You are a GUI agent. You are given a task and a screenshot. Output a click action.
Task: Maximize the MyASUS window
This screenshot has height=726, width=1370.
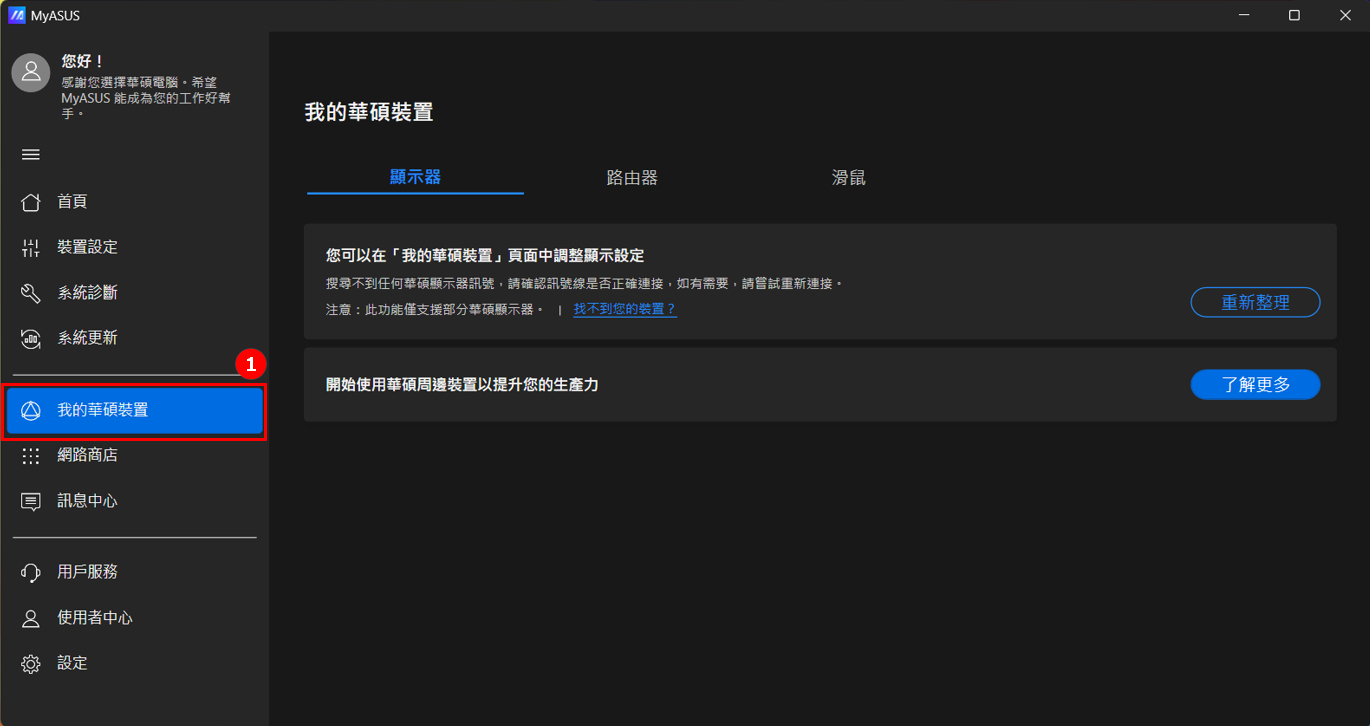pos(1294,15)
